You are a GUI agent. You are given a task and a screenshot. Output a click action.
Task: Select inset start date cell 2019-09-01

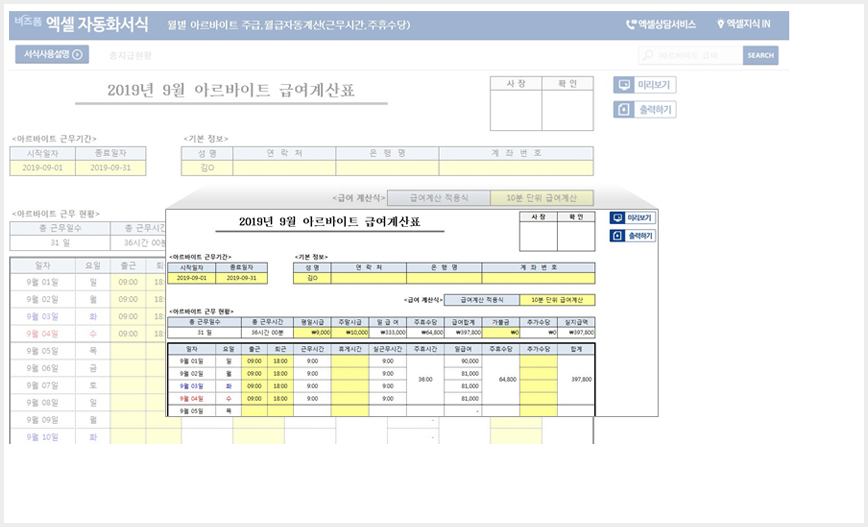pos(192,278)
